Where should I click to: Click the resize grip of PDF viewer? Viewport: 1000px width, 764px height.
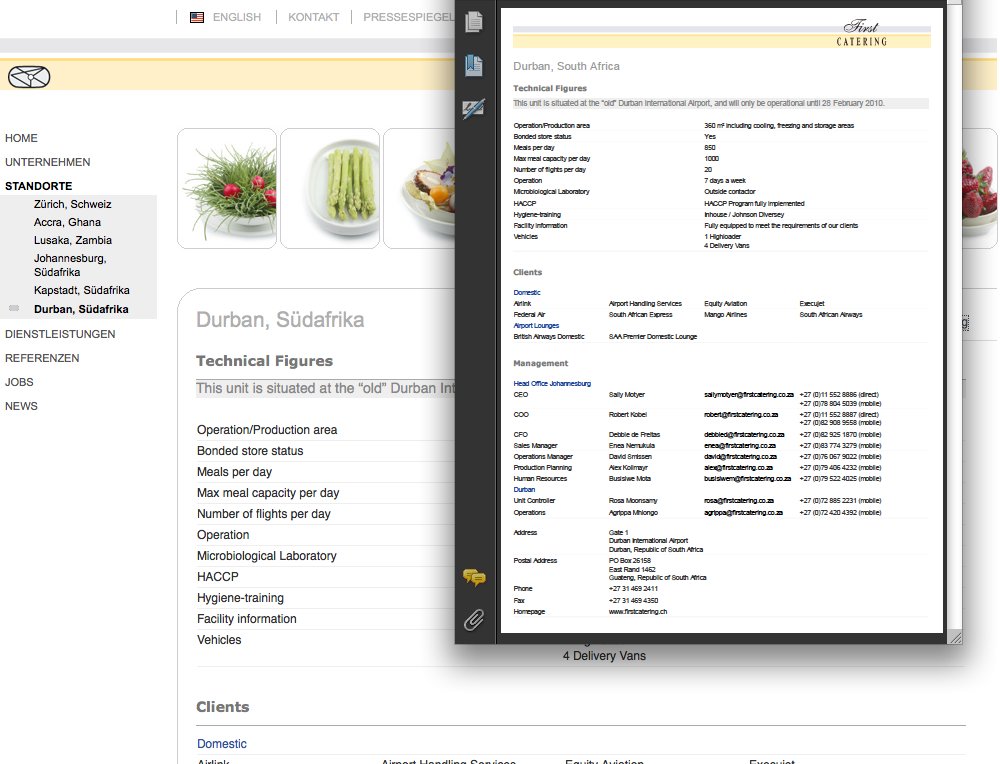(x=955, y=637)
